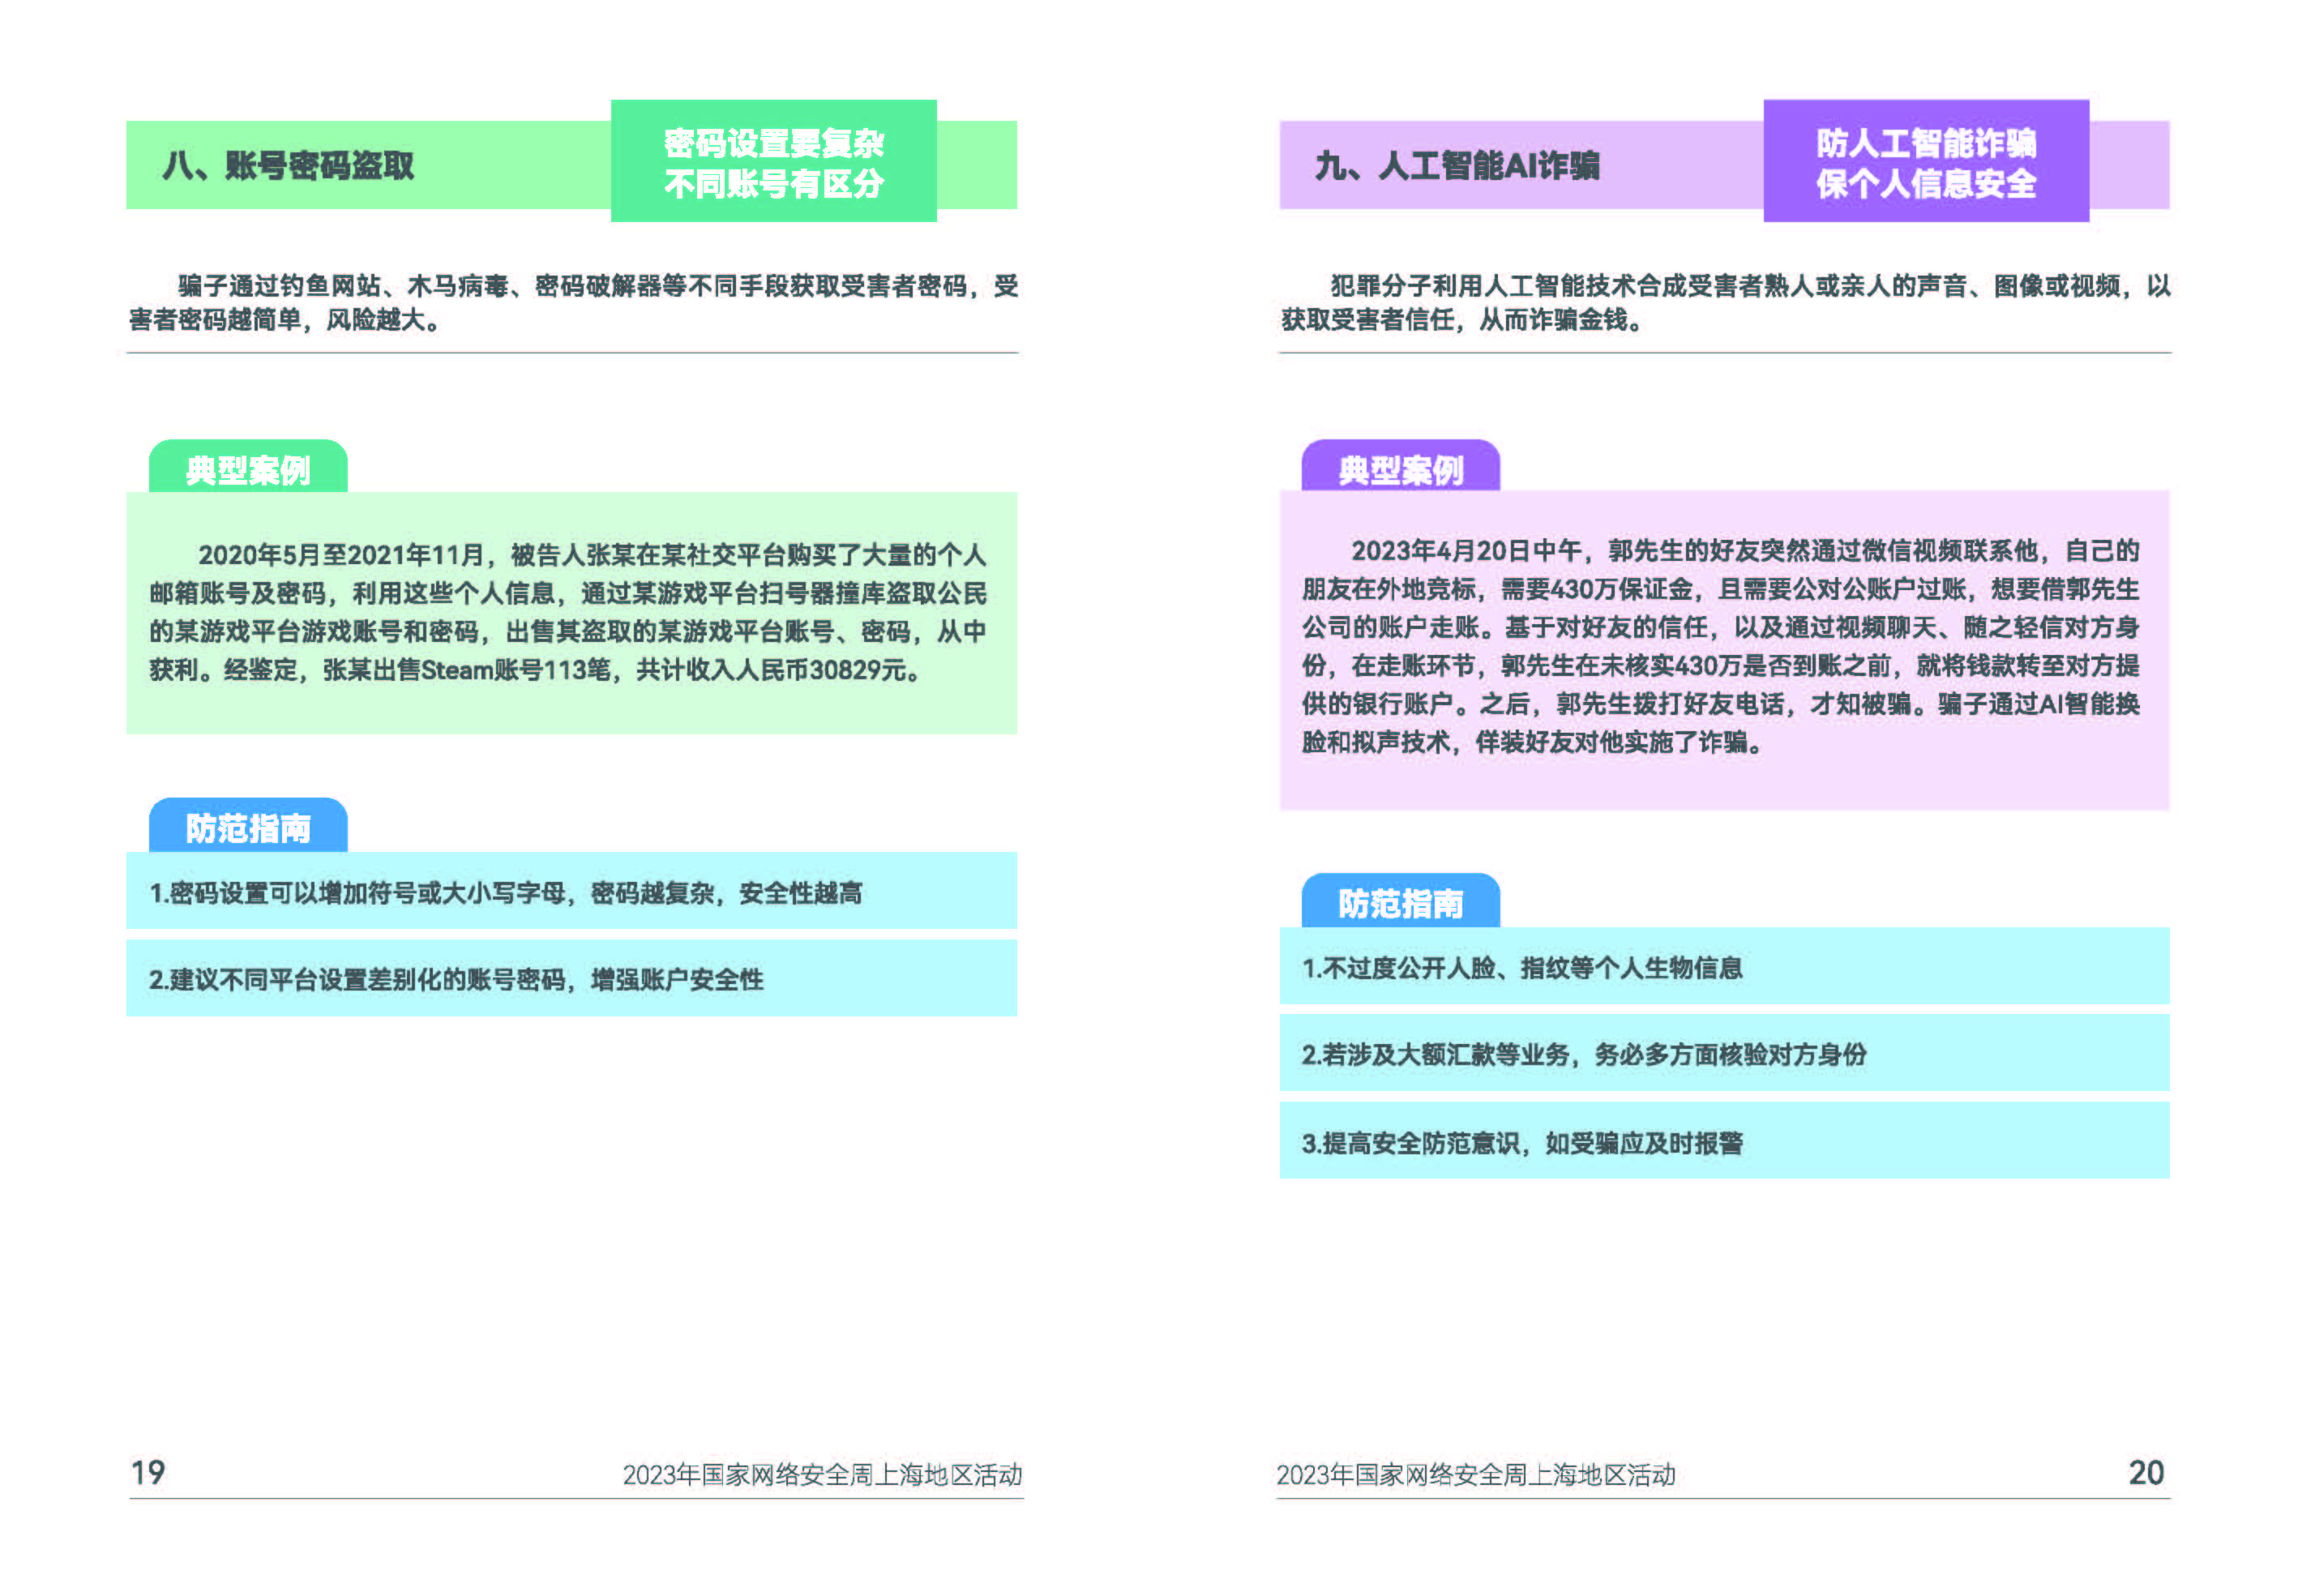This screenshot has height=1596, width=2298.
Task: Click the purple 典型案例 label on page 20
Action: coord(1400,467)
